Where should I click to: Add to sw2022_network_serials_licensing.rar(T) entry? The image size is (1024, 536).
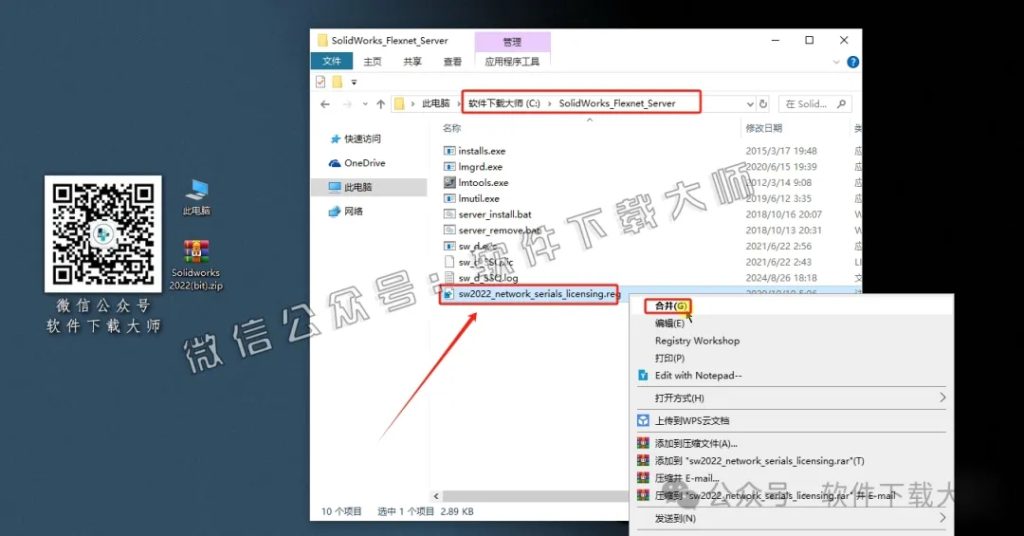point(759,461)
